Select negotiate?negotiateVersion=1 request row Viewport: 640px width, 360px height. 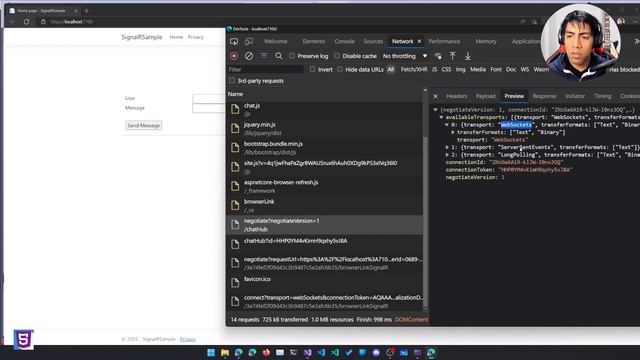(x=325, y=225)
